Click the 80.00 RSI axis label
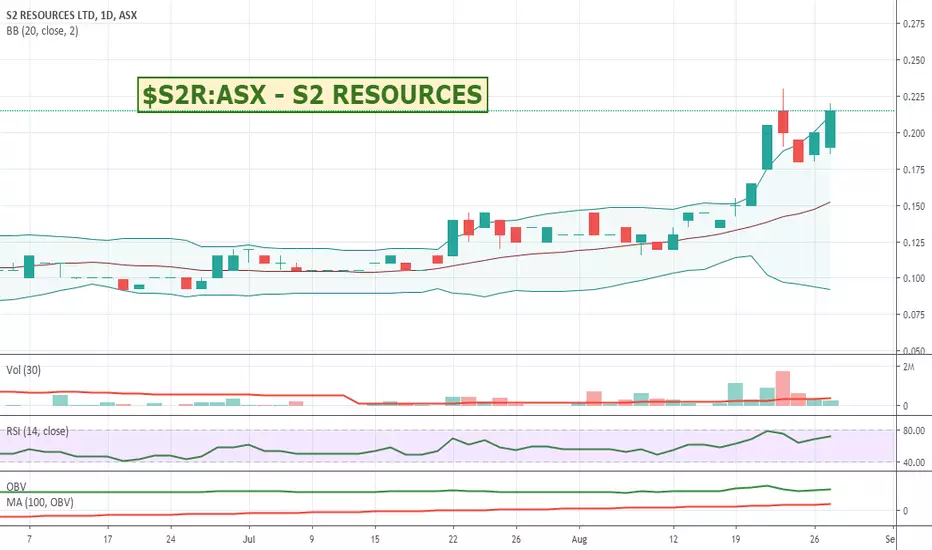Image resolution: width=932 pixels, height=550 pixels. click(914, 430)
